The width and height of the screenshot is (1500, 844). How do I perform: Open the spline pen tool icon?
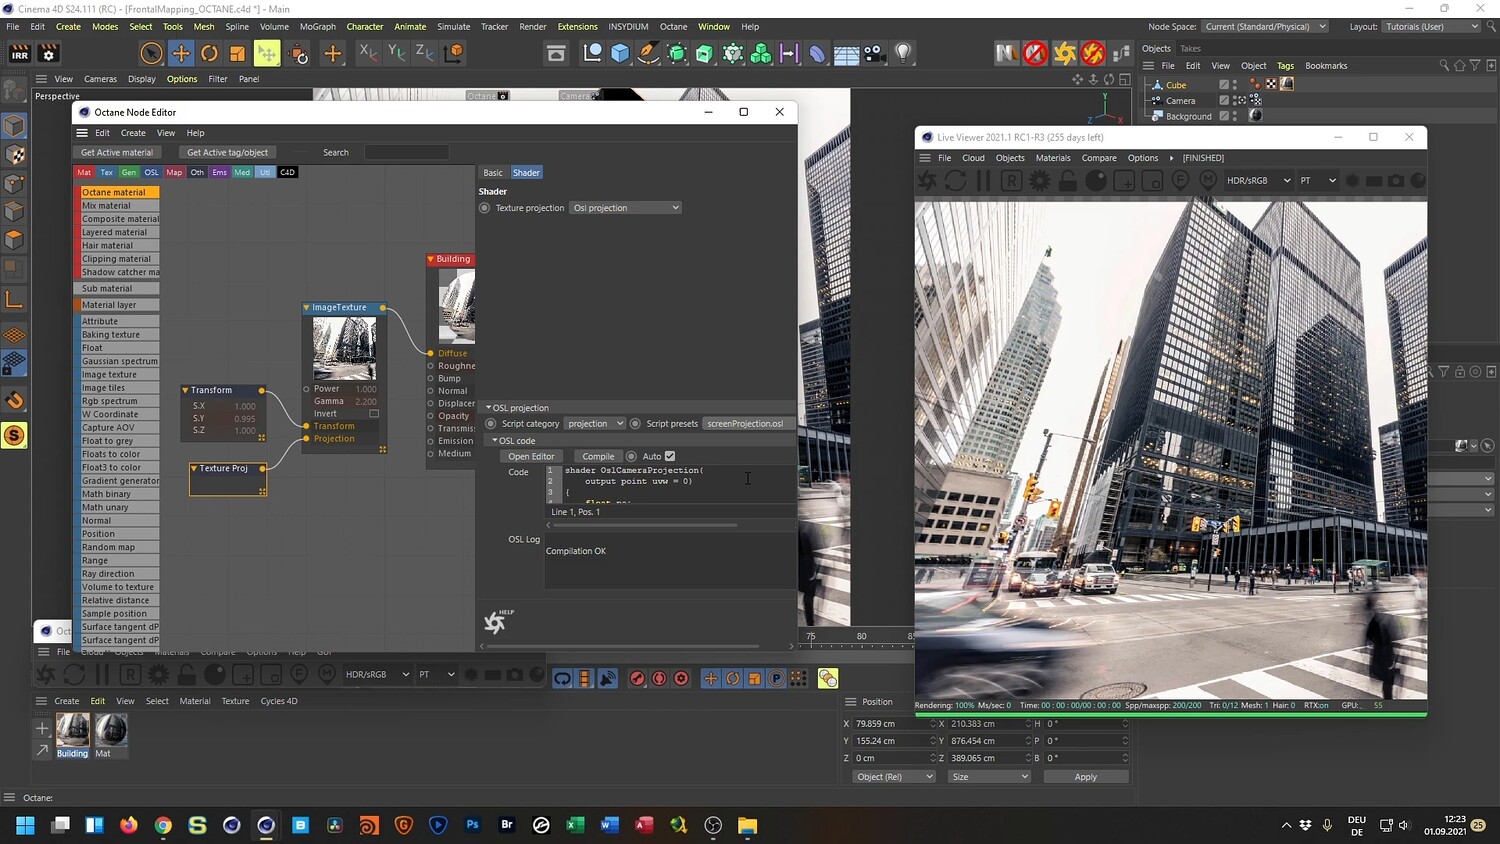coord(648,53)
